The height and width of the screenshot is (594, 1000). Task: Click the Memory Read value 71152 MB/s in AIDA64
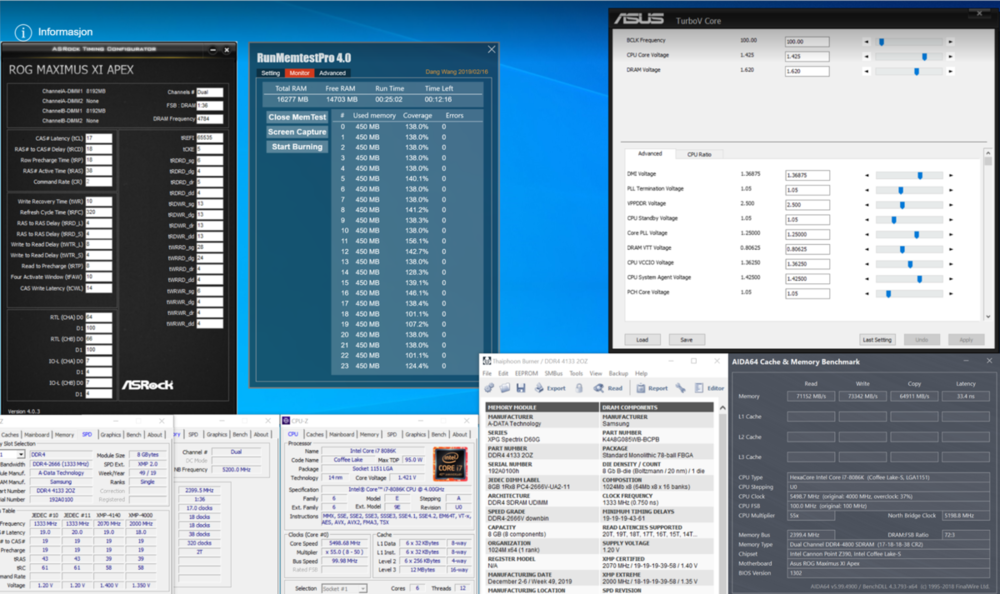tap(811, 396)
